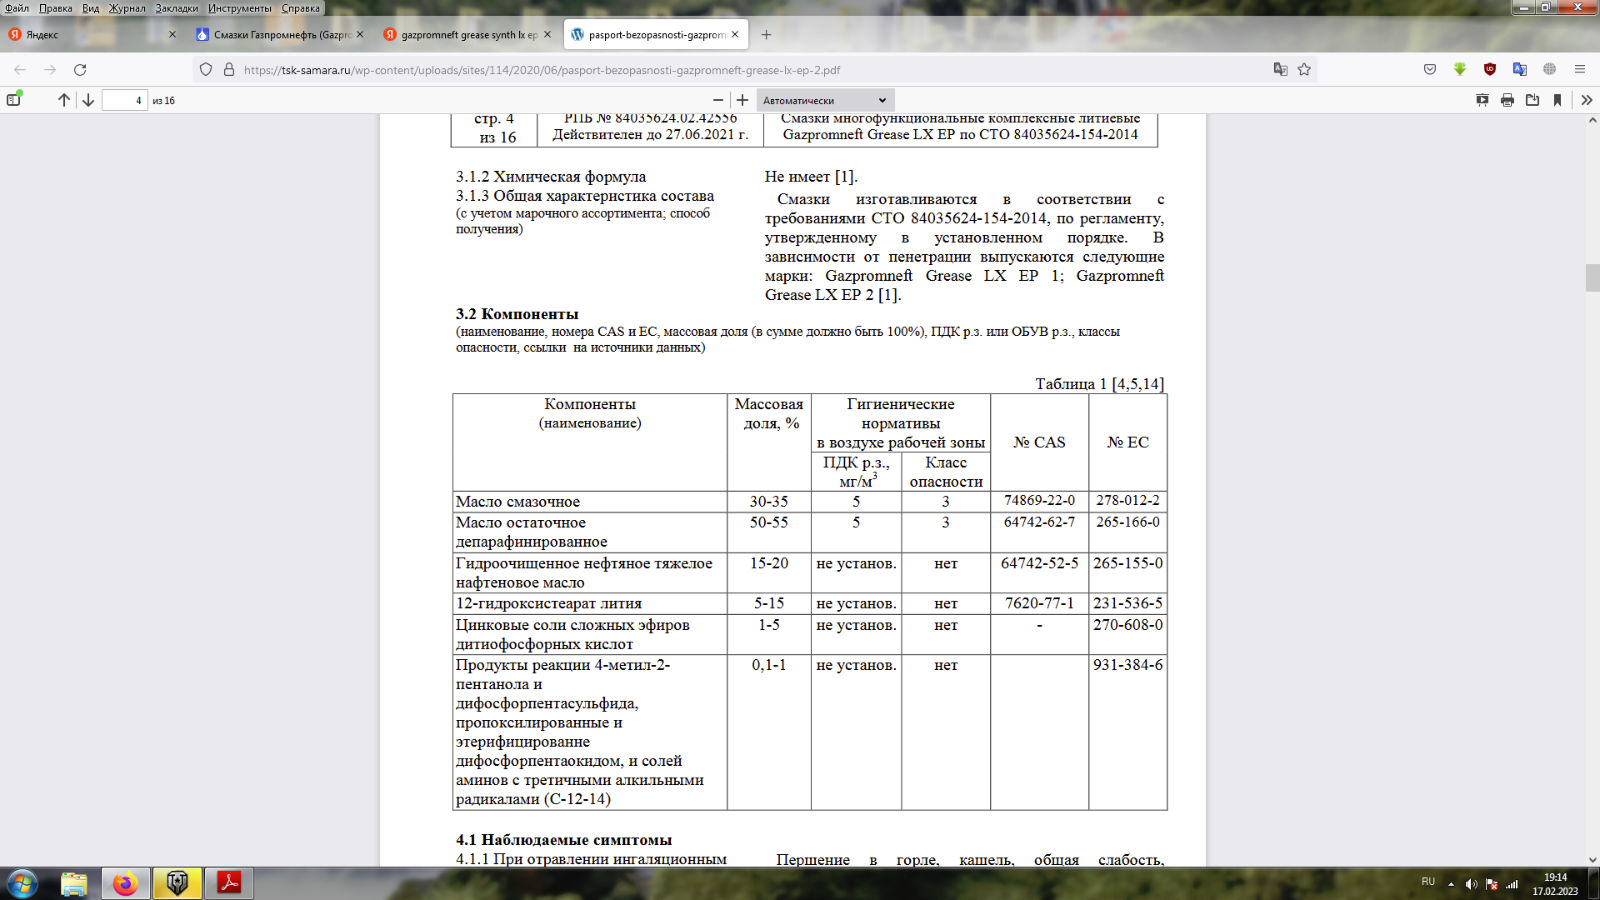Open the green download arrow extension
Image resolution: width=1600 pixels, height=900 pixels.
1460,70
